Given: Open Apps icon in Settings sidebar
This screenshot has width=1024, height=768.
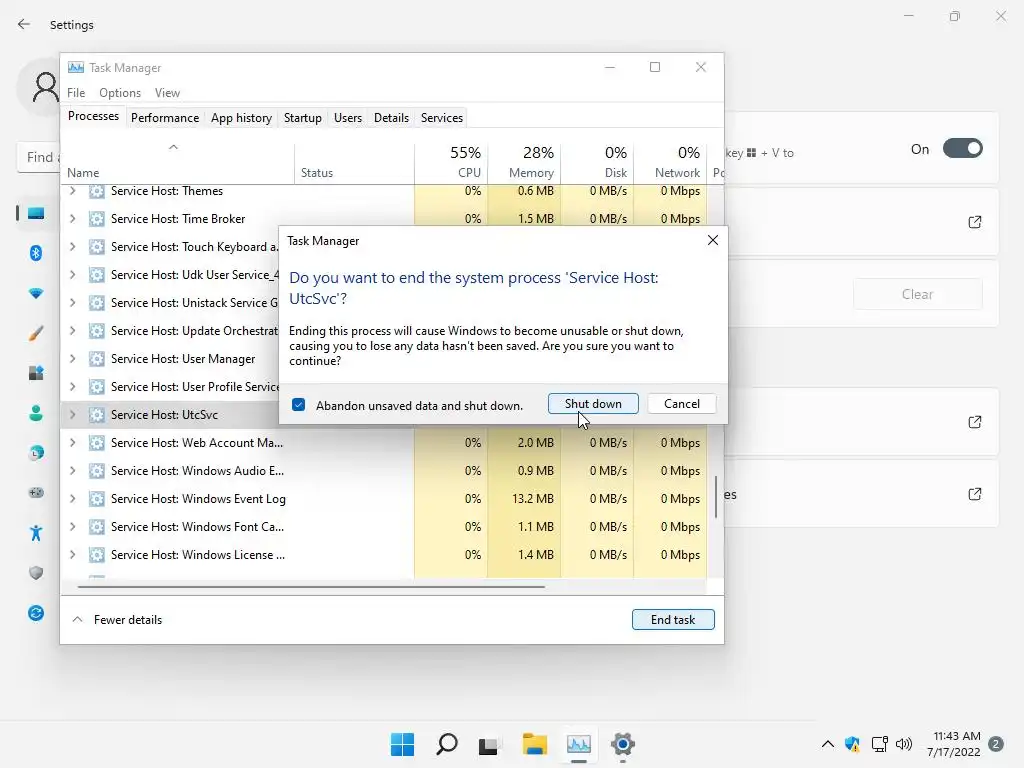Looking at the screenshot, I should point(36,373).
